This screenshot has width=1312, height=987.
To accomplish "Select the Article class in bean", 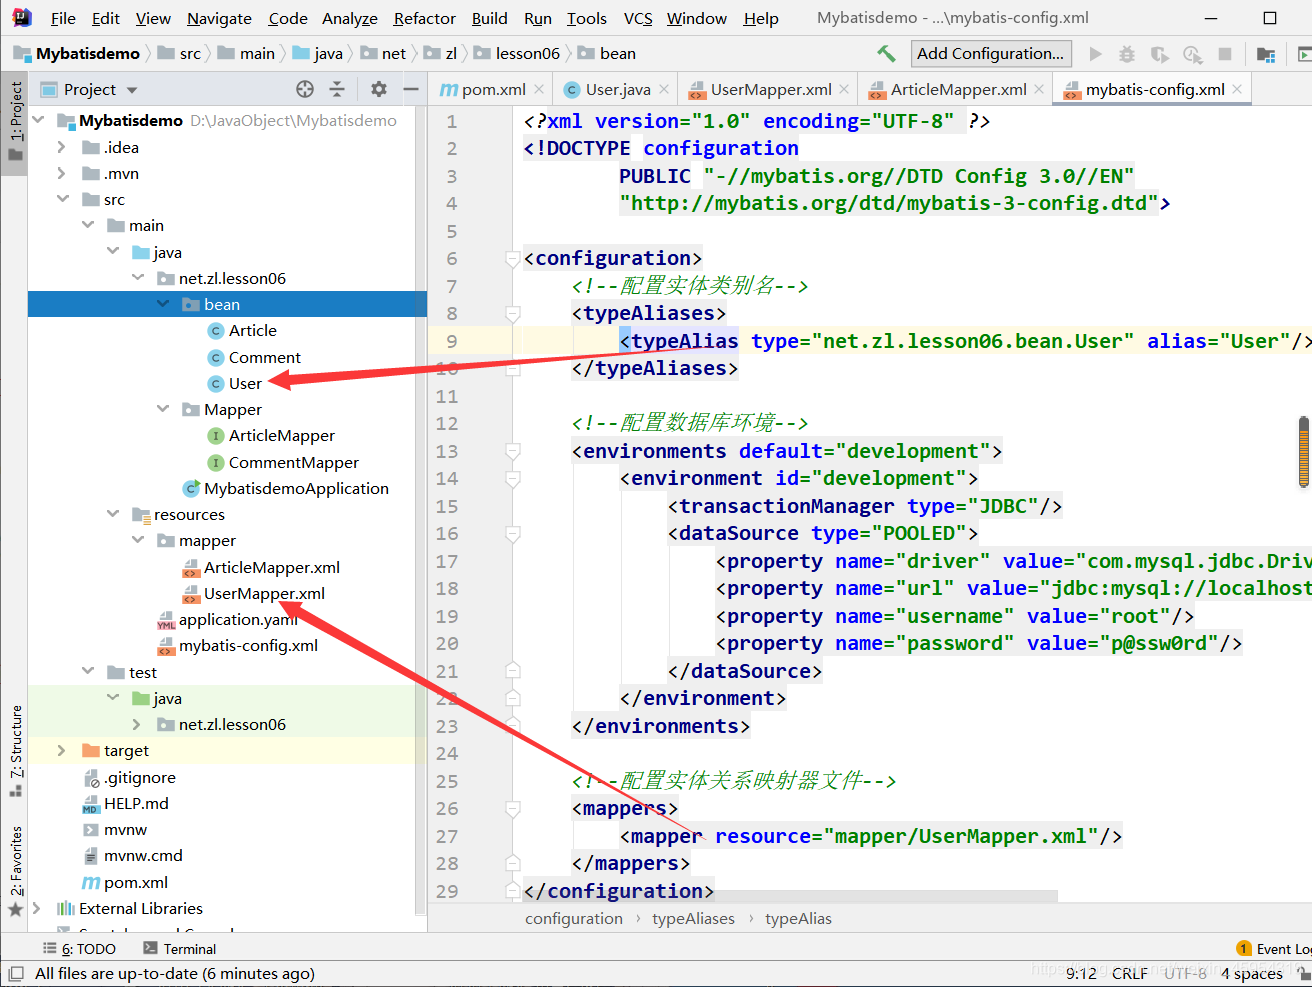I will (x=252, y=330).
